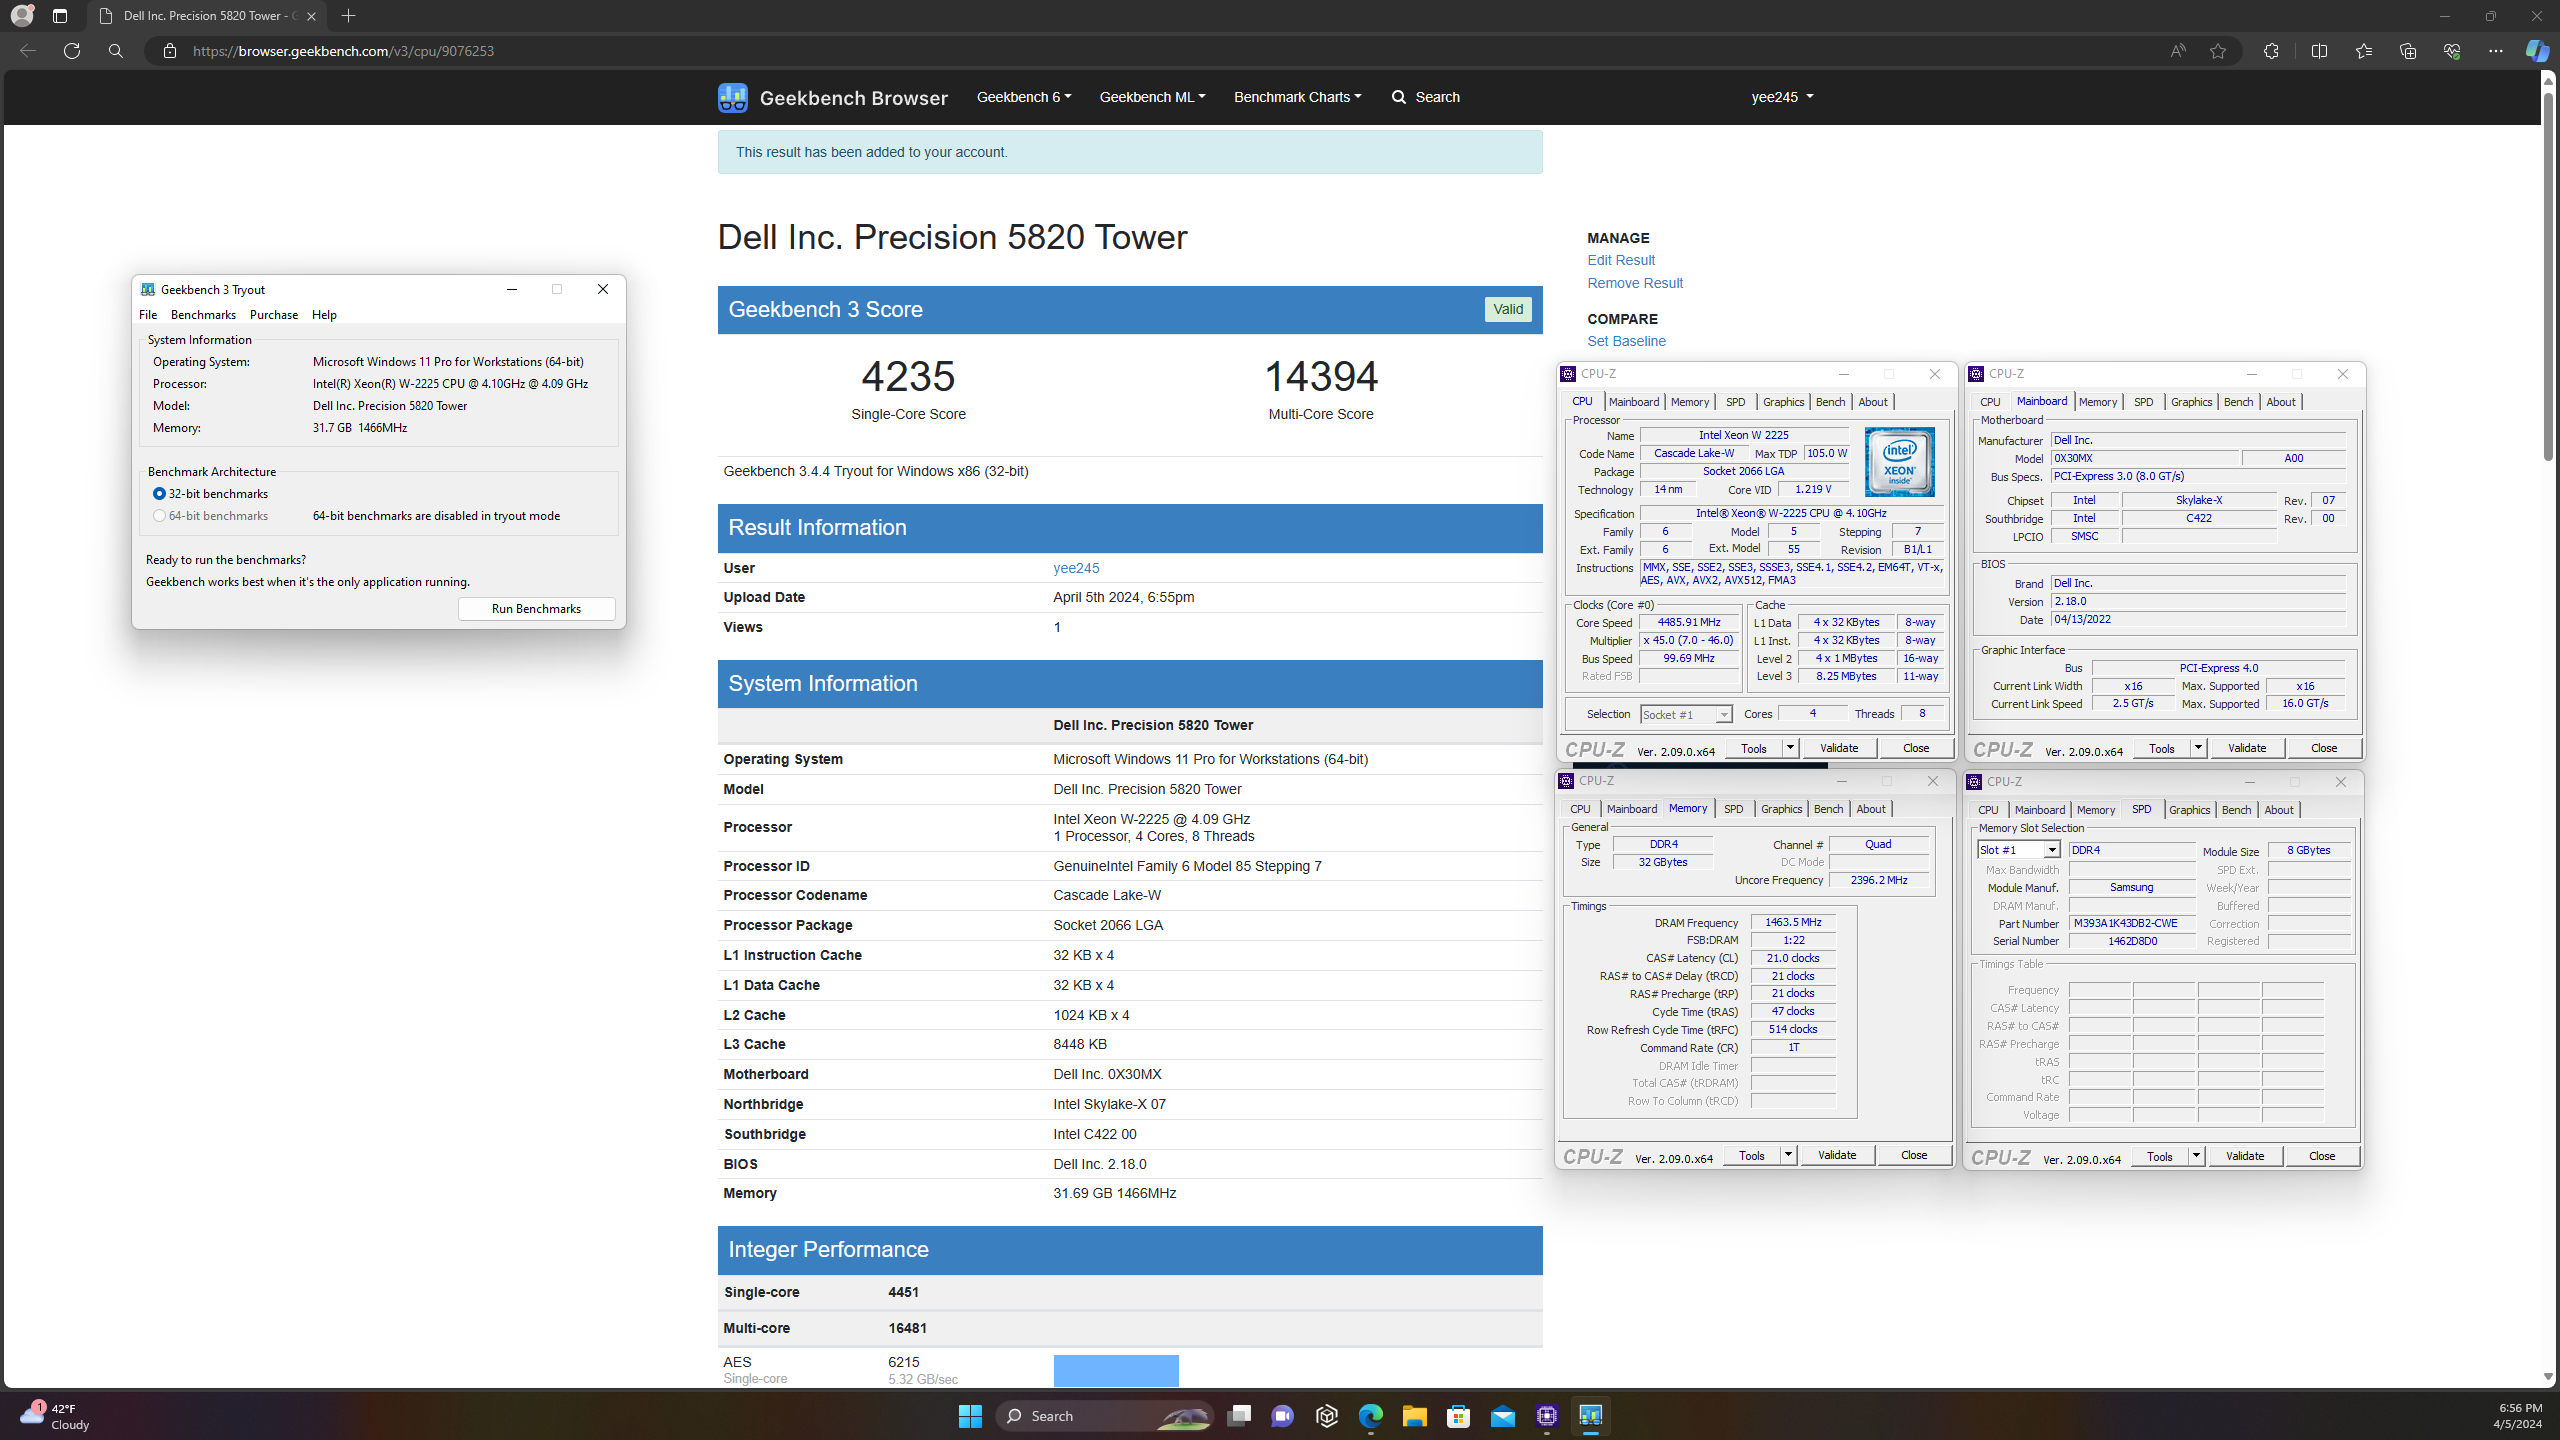
Task: Click the Geekbench Browser logo icon
Action: coord(732,97)
